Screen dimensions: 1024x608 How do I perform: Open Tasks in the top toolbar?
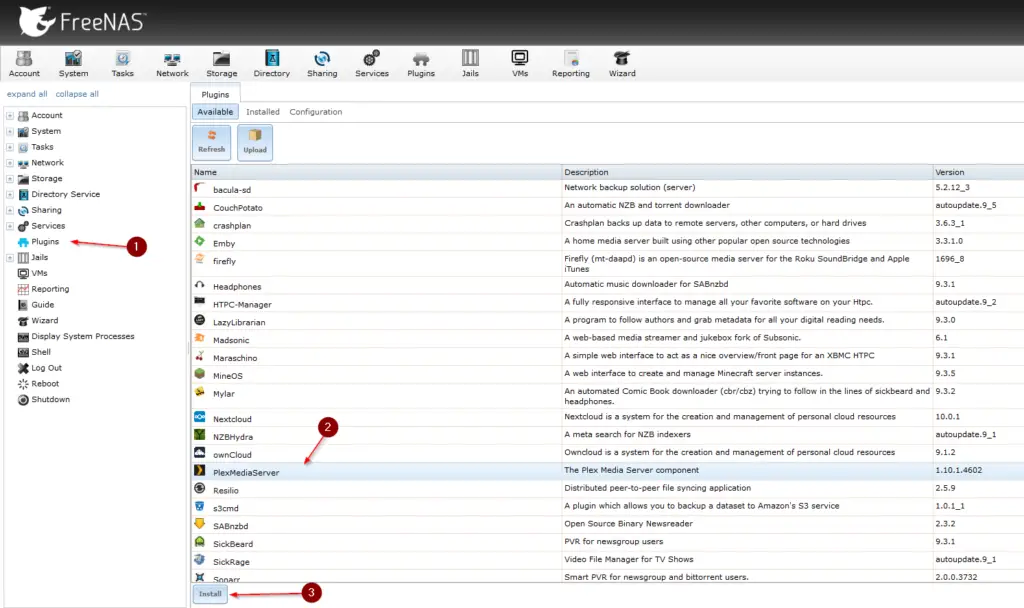coord(122,64)
